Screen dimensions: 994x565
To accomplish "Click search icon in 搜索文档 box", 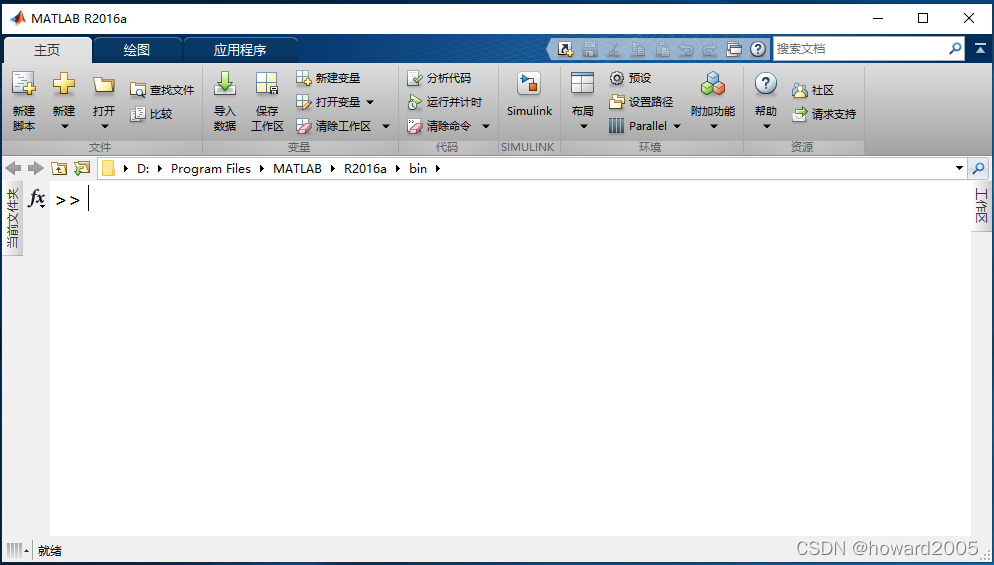I will (x=955, y=49).
